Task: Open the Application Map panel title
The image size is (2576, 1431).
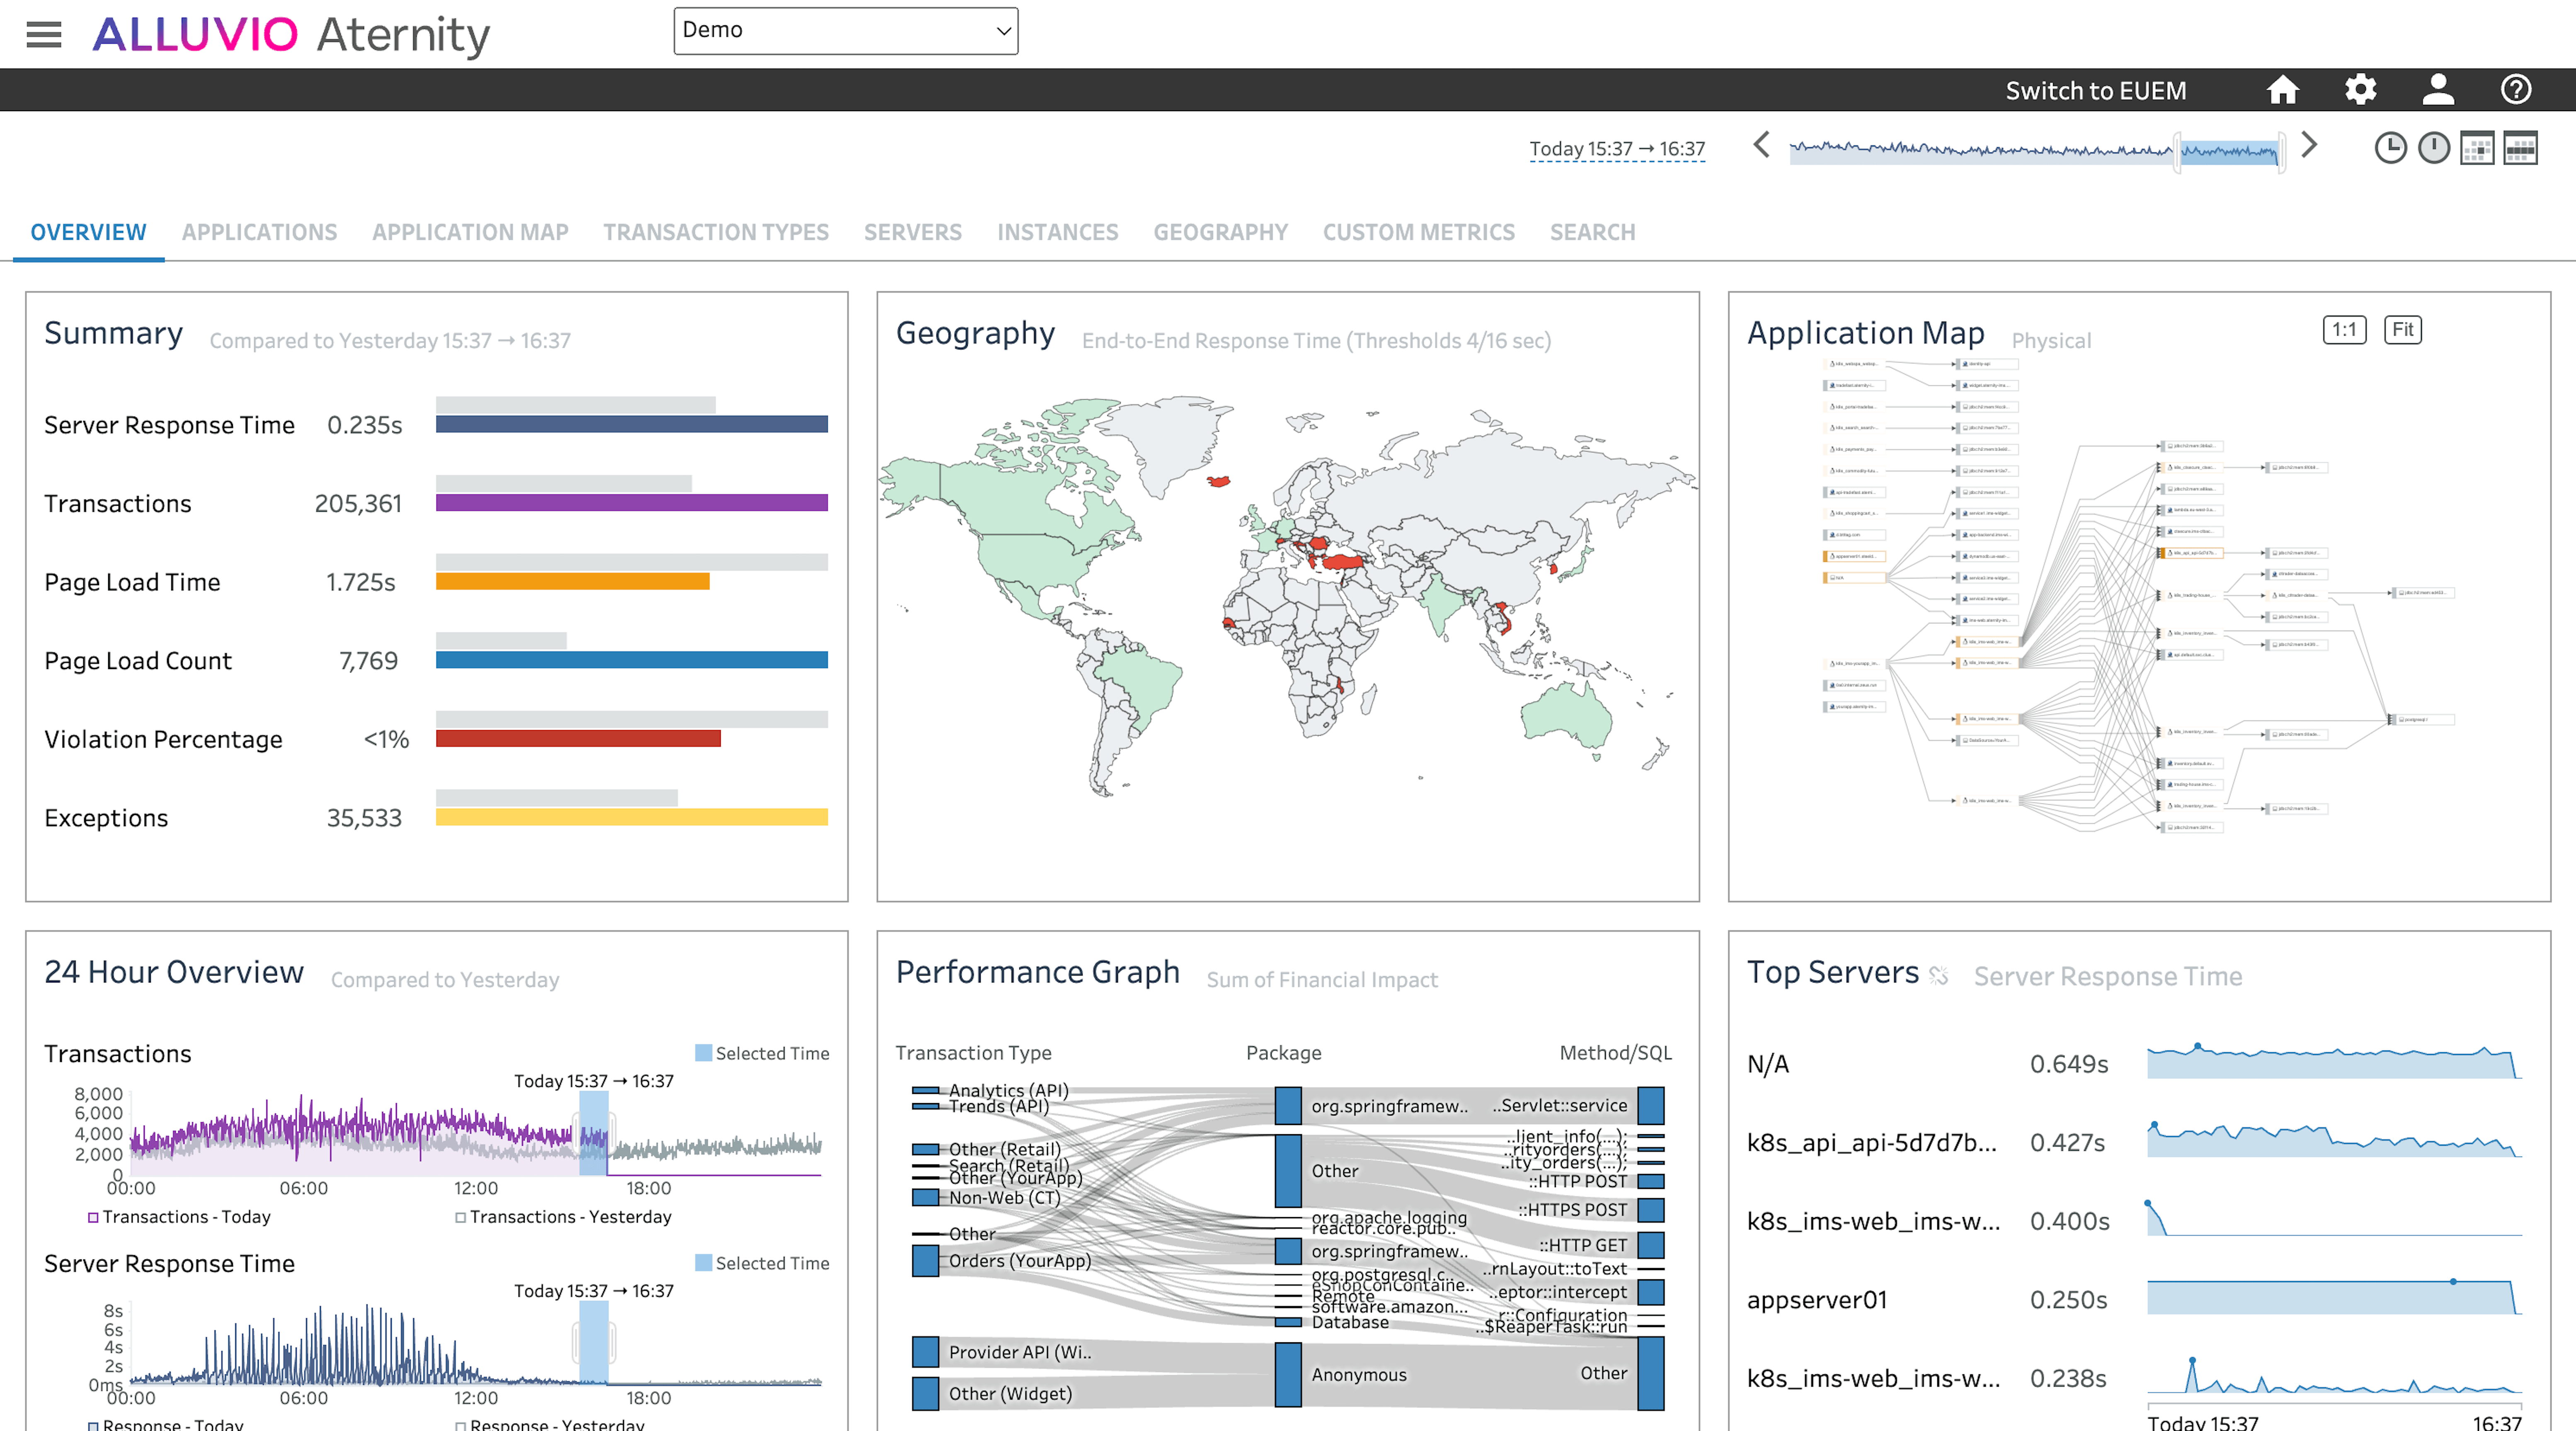Action: 1865,333
